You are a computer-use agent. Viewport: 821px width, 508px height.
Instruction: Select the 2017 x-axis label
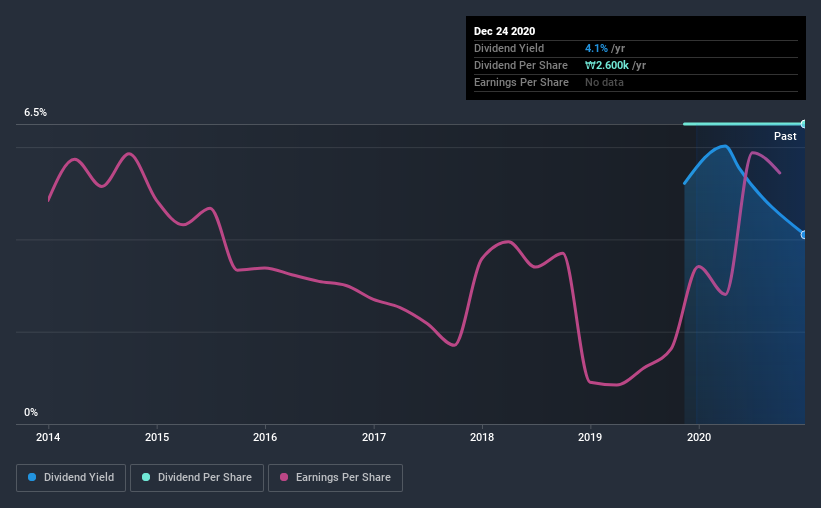pyautogui.click(x=374, y=437)
